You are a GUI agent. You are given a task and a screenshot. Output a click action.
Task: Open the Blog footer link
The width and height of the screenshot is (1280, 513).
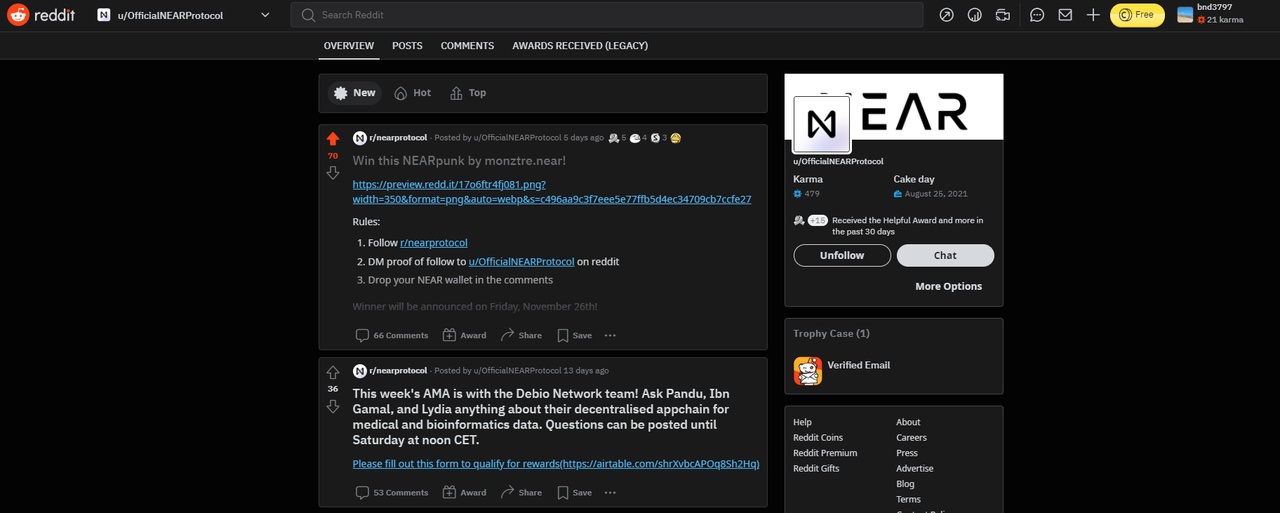905,484
